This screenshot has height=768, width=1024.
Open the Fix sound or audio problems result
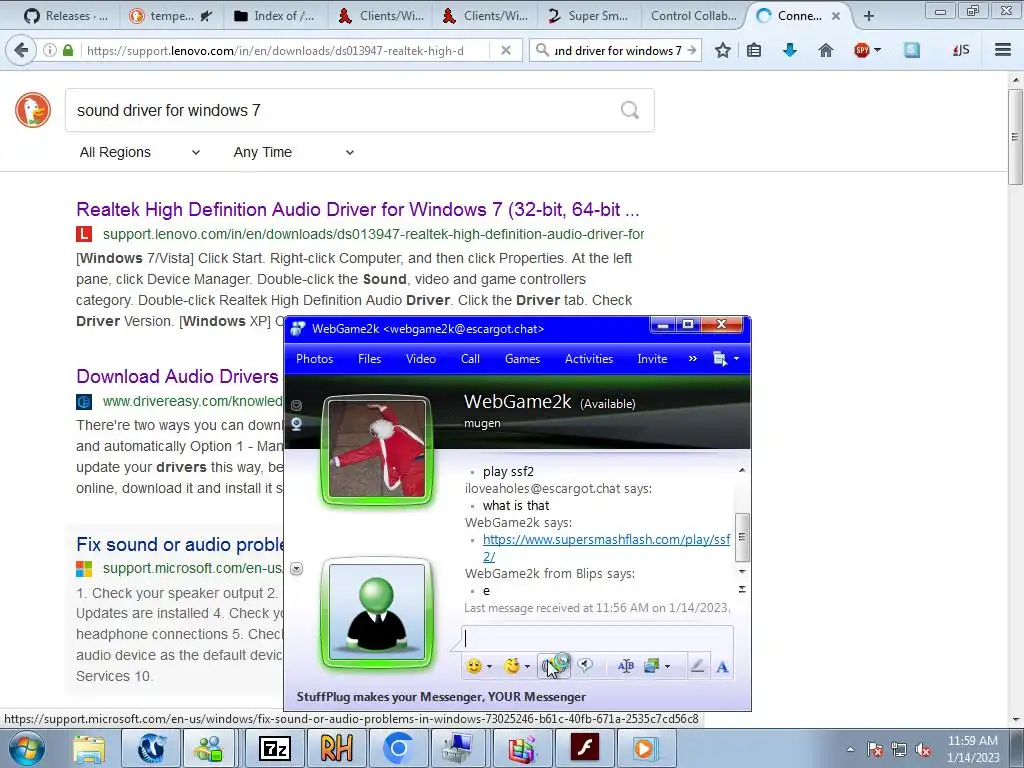coord(180,544)
